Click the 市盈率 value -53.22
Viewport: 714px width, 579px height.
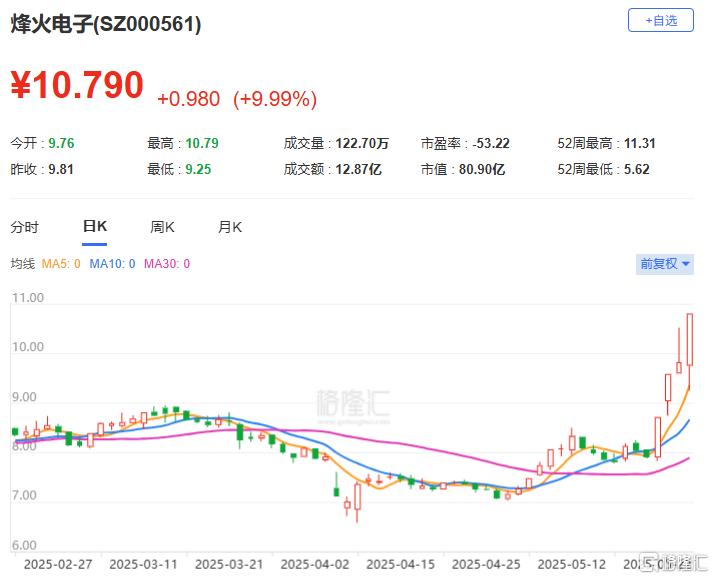tap(491, 143)
